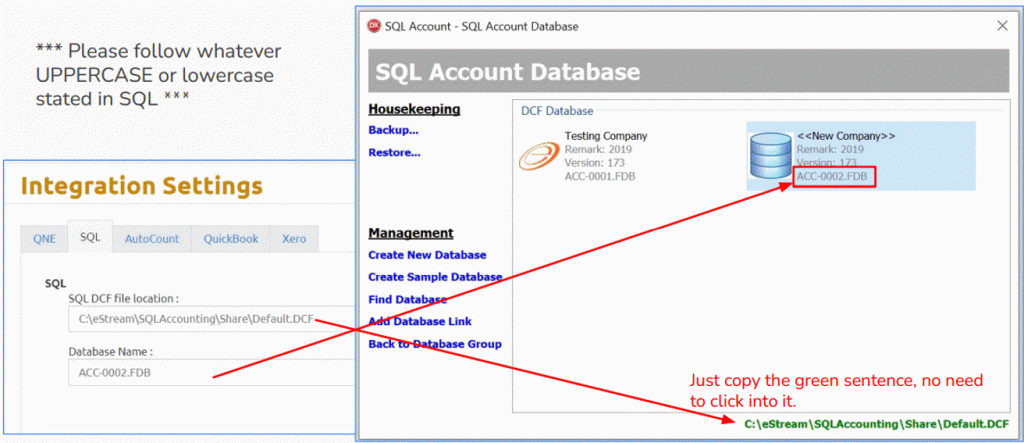Click the Management section heading
This screenshot has height=443, width=1024.
tap(411, 233)
